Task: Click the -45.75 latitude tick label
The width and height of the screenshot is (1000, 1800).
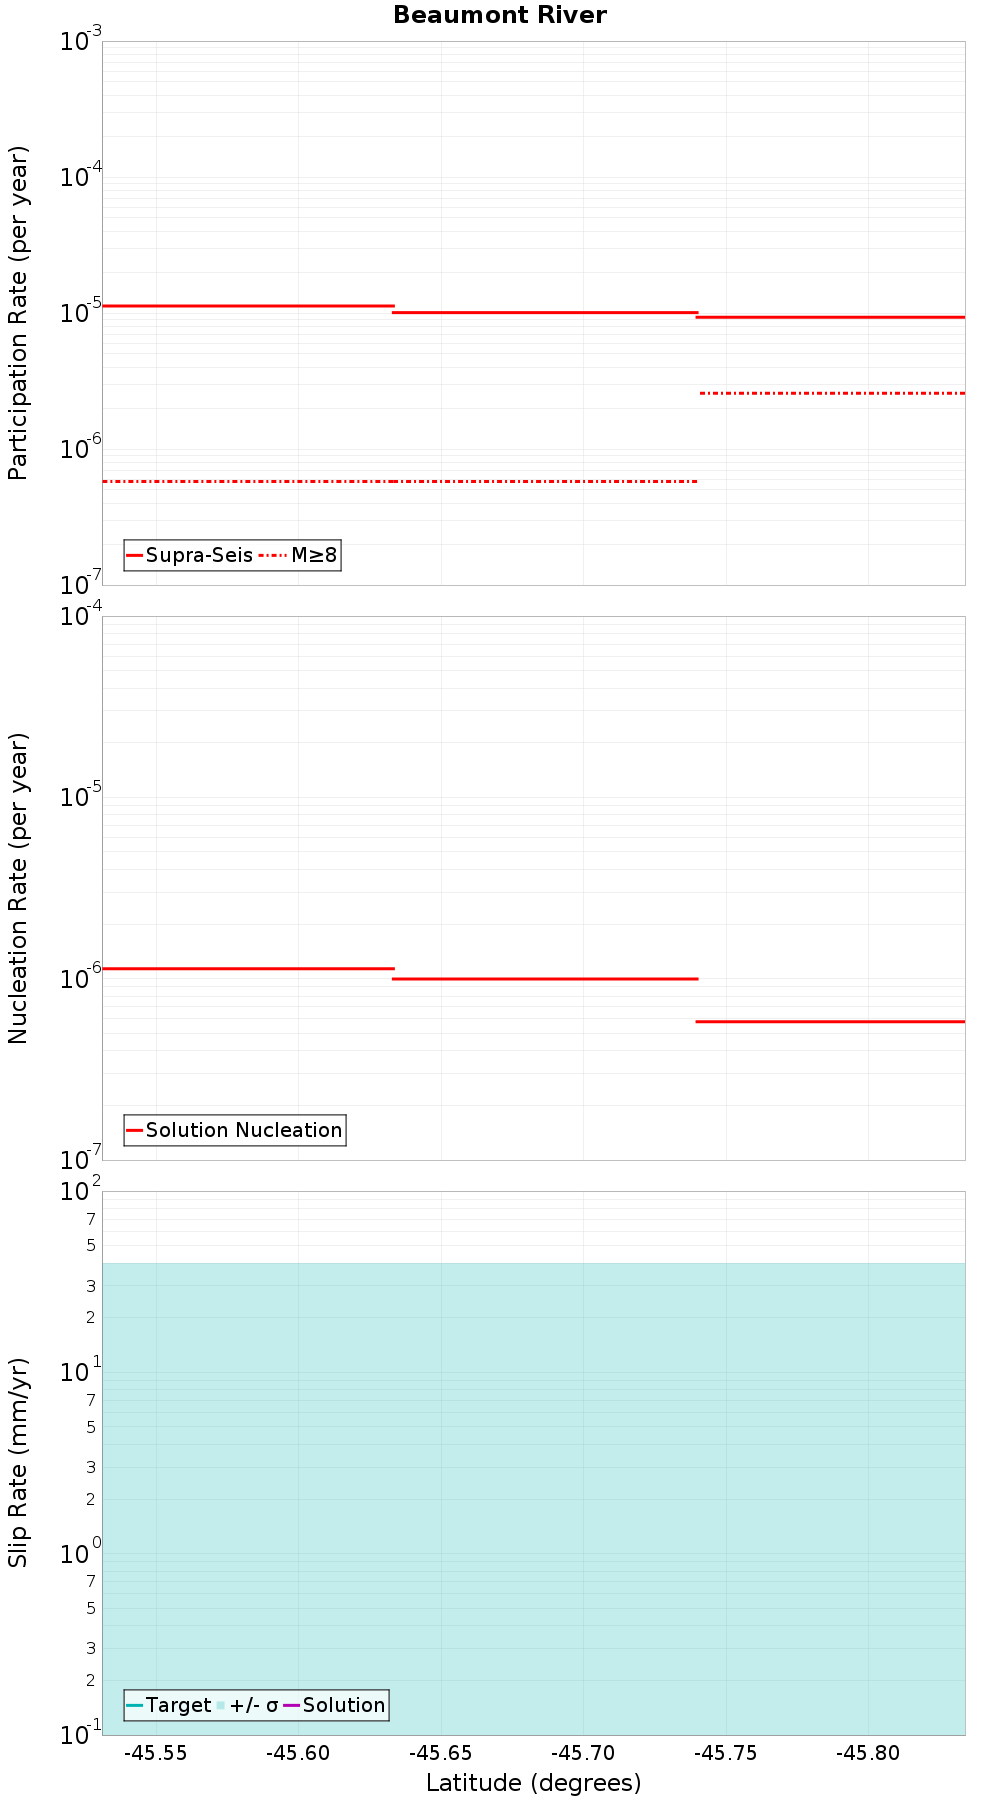Action: pyautogui.click(x=726, y=1752)
